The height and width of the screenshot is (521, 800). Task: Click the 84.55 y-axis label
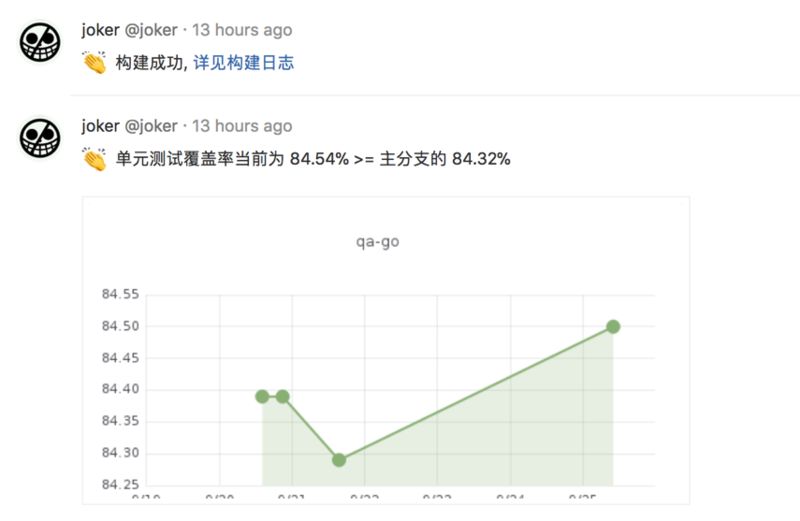pyautogui.click(x=120, y=294)
